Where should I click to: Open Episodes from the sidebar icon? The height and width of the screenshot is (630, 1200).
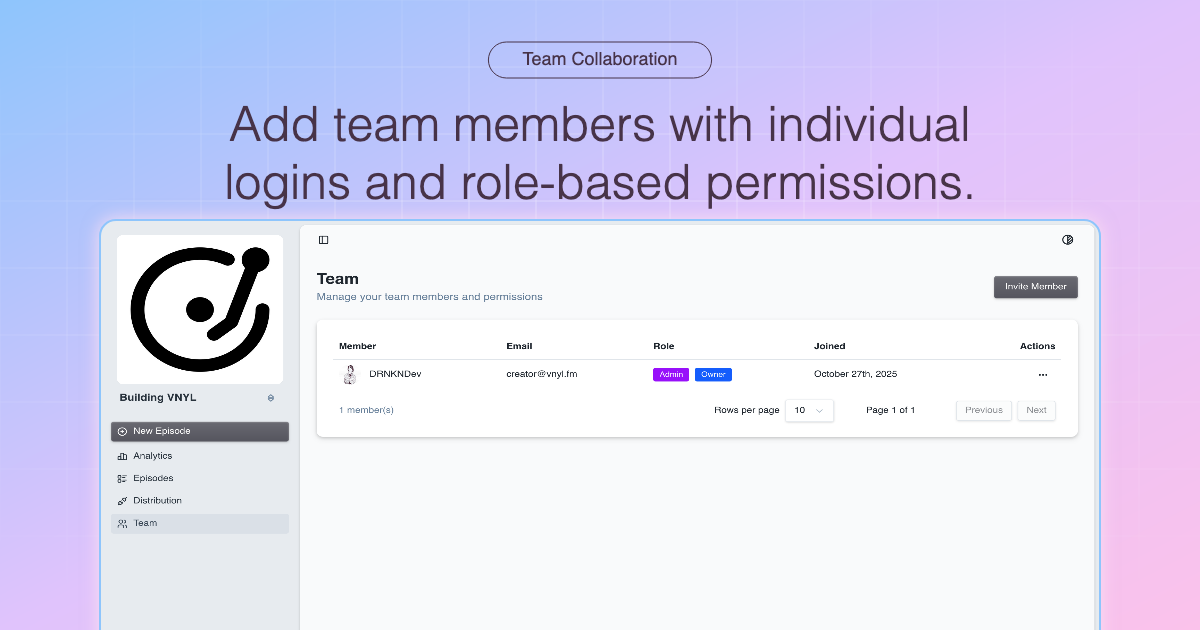[123, 478]
